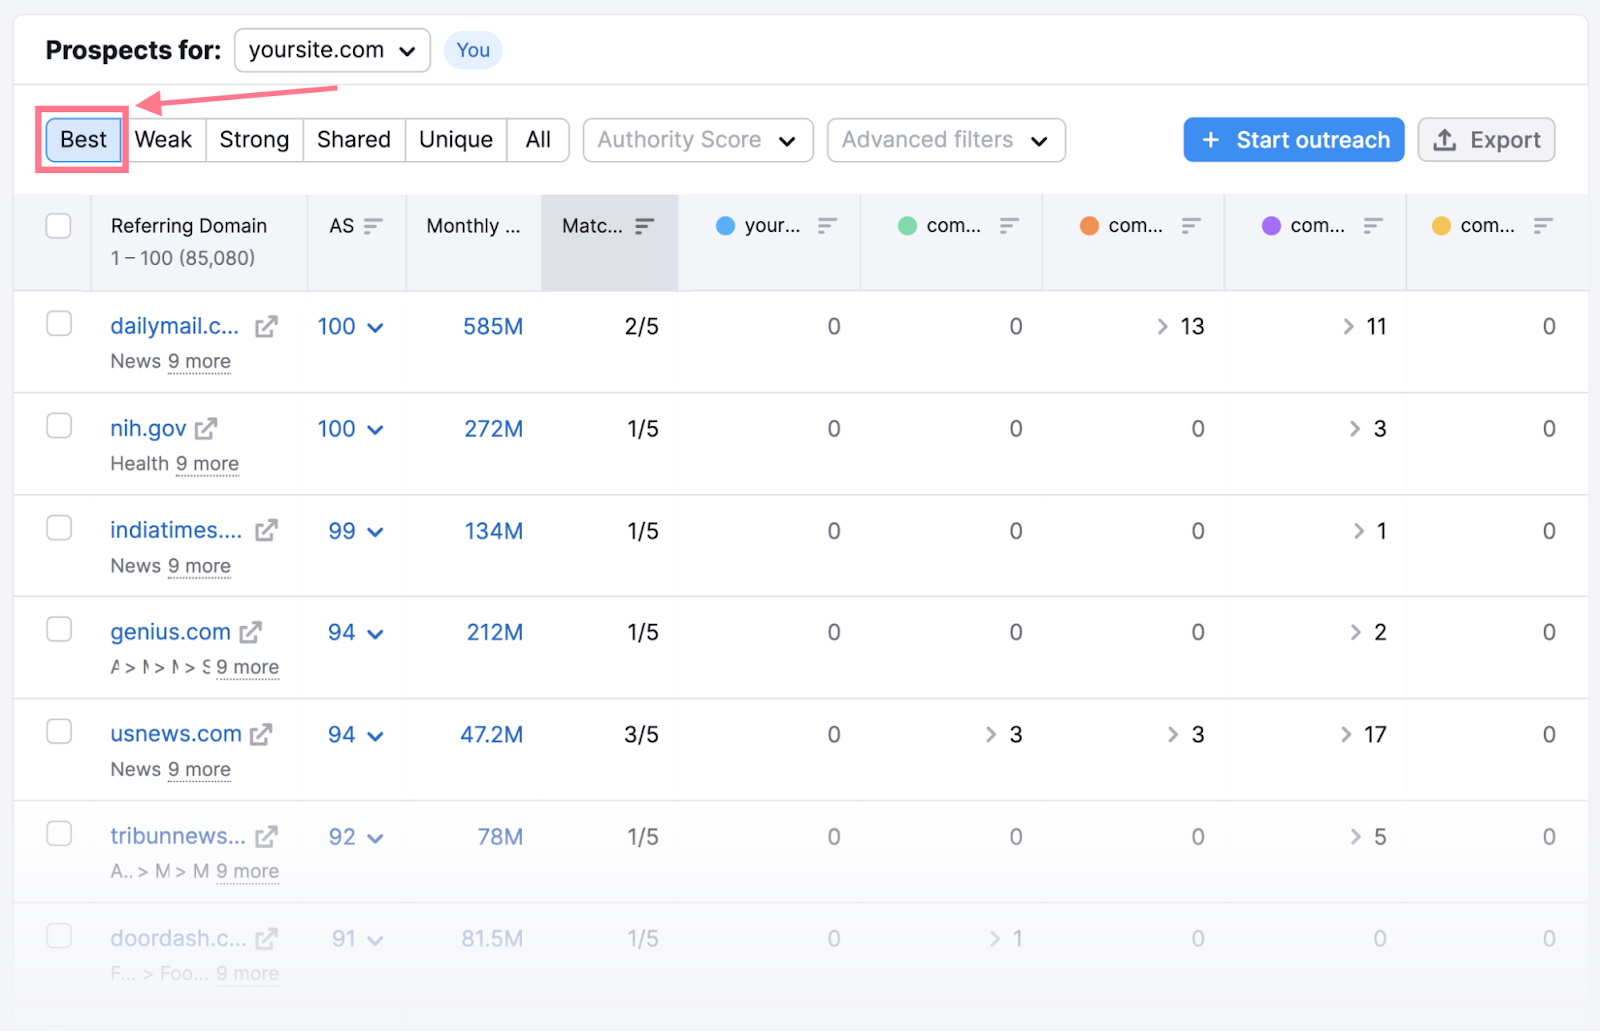The image size is (1600, 1032).
Task: Click the Export icon button
Action: tap(1446, 140)
